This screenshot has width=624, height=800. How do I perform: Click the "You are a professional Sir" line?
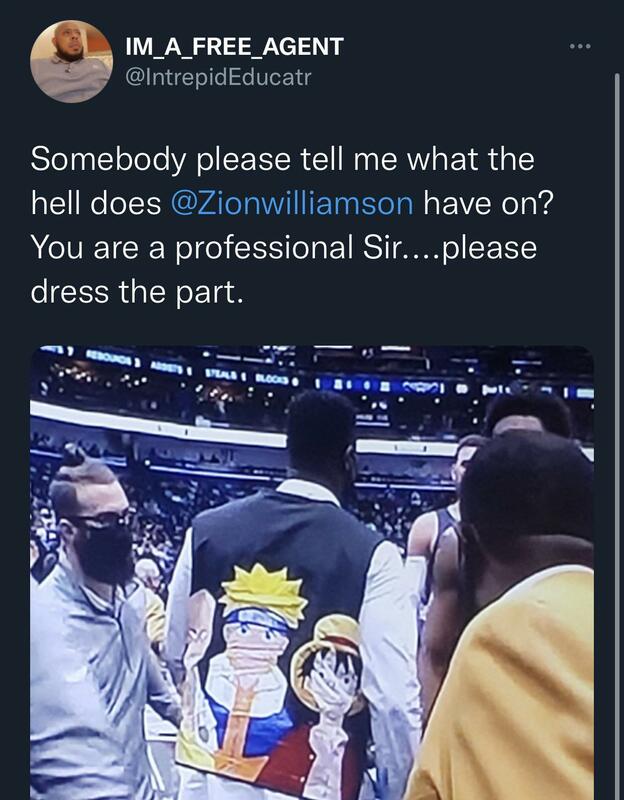(x=283, y=246)
